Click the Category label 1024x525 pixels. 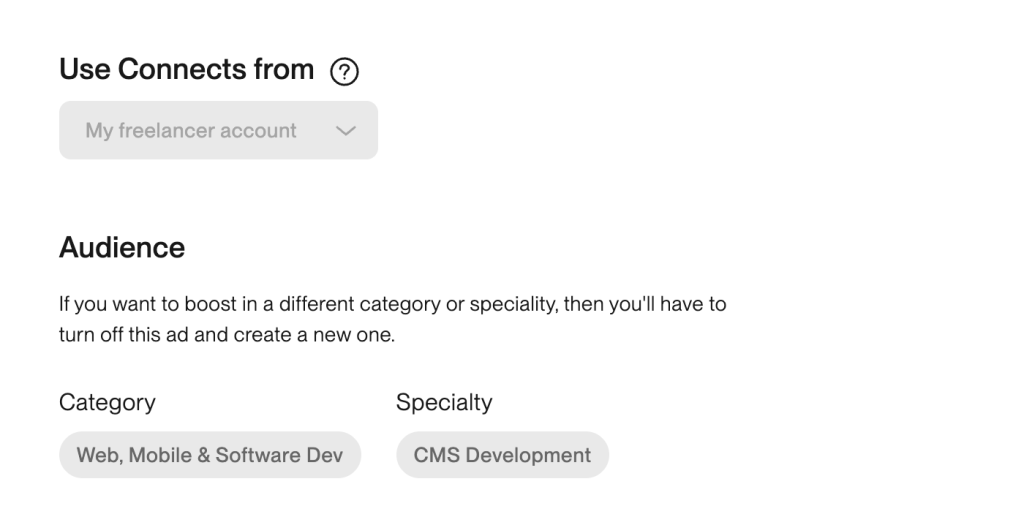107,403
